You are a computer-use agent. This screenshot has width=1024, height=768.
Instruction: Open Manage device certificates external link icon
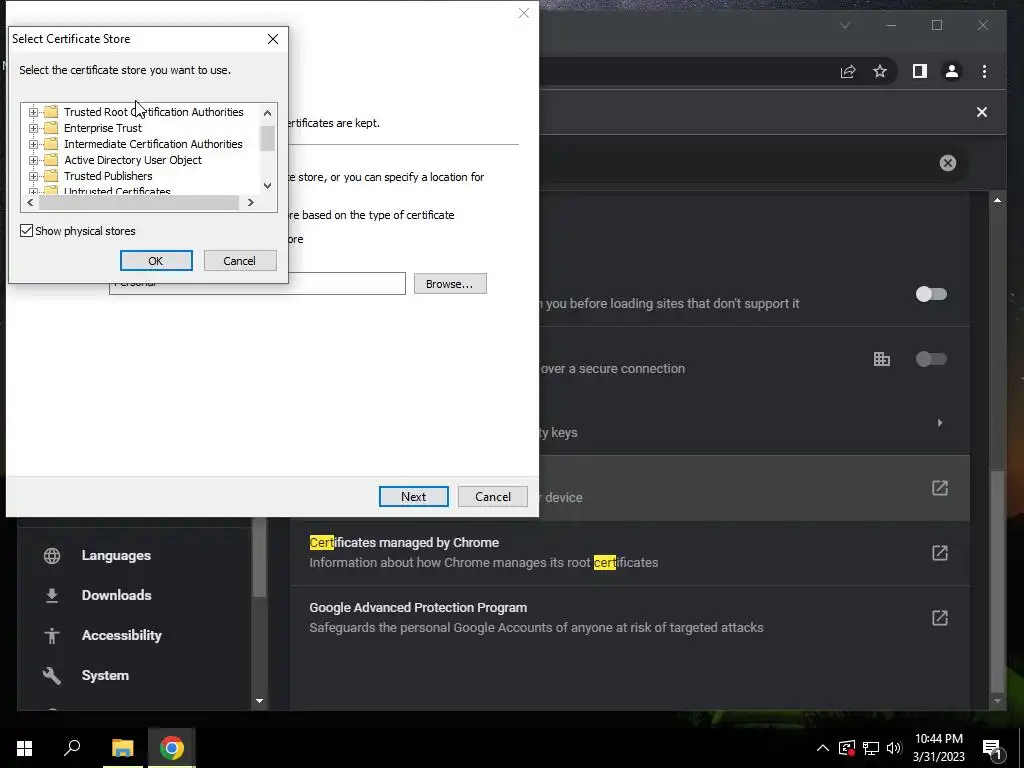pyautogui.click(x=940, y=488)
